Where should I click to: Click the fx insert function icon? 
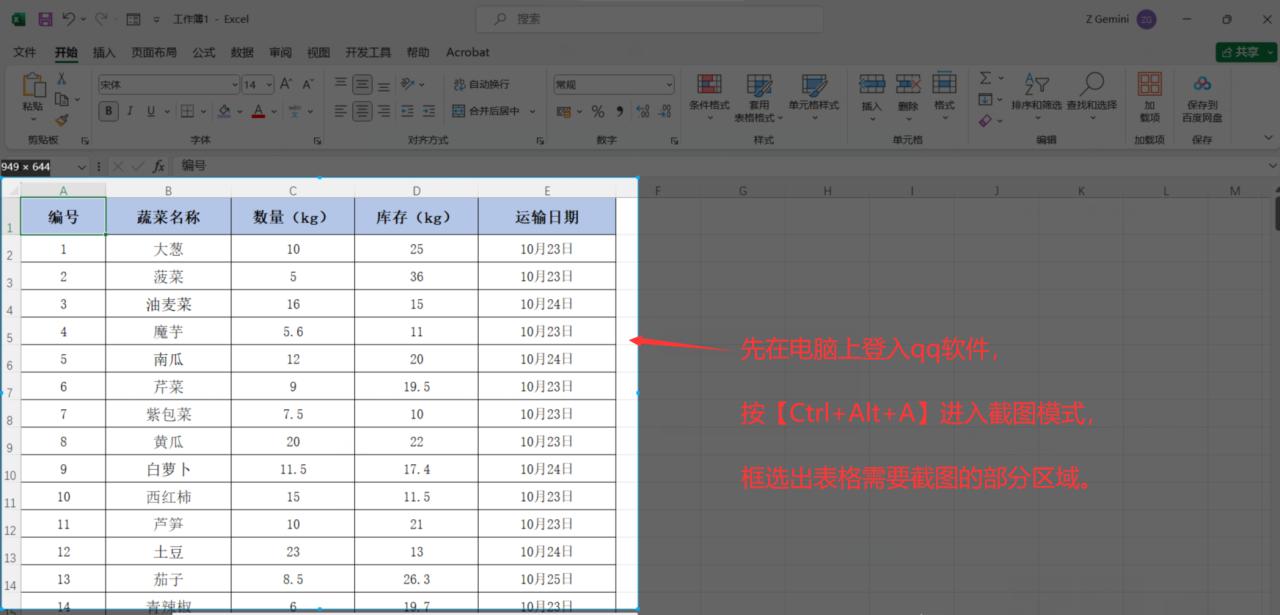click(158, 166)
